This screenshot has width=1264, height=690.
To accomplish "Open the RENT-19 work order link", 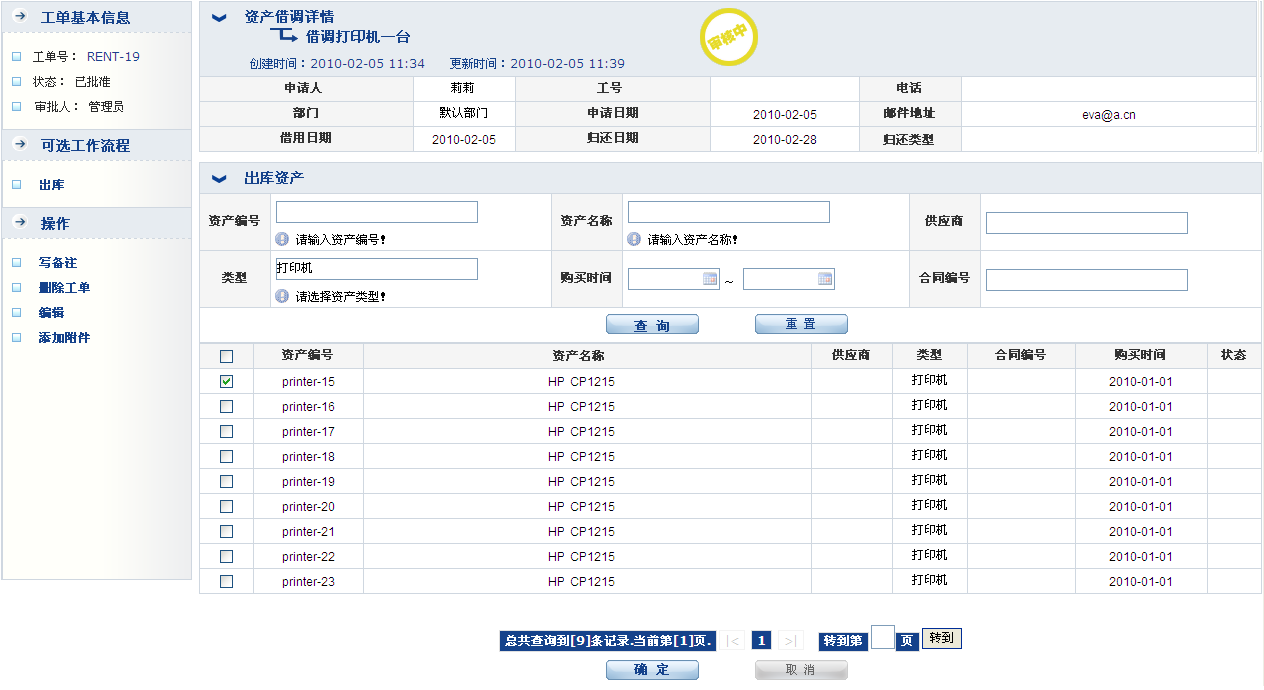I will 113,57.
